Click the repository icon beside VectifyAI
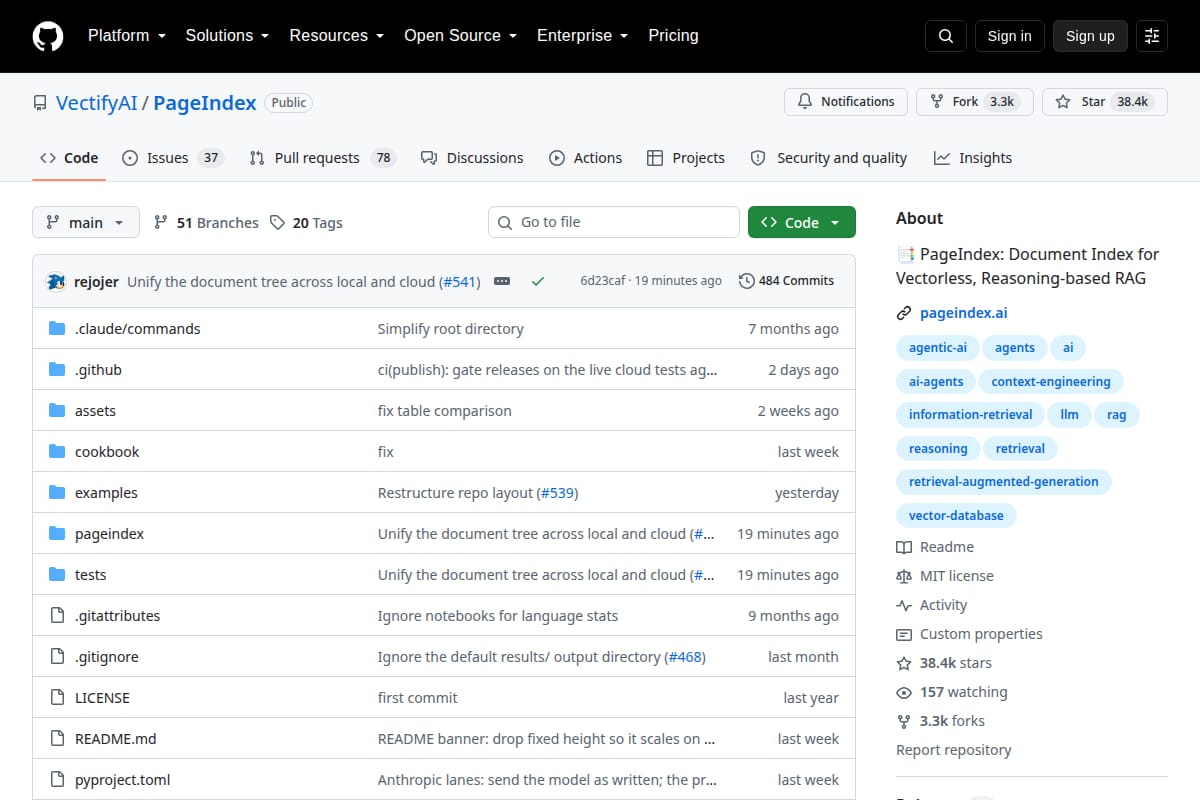Screen dimensions: 1200x800 tap(40, 103)
